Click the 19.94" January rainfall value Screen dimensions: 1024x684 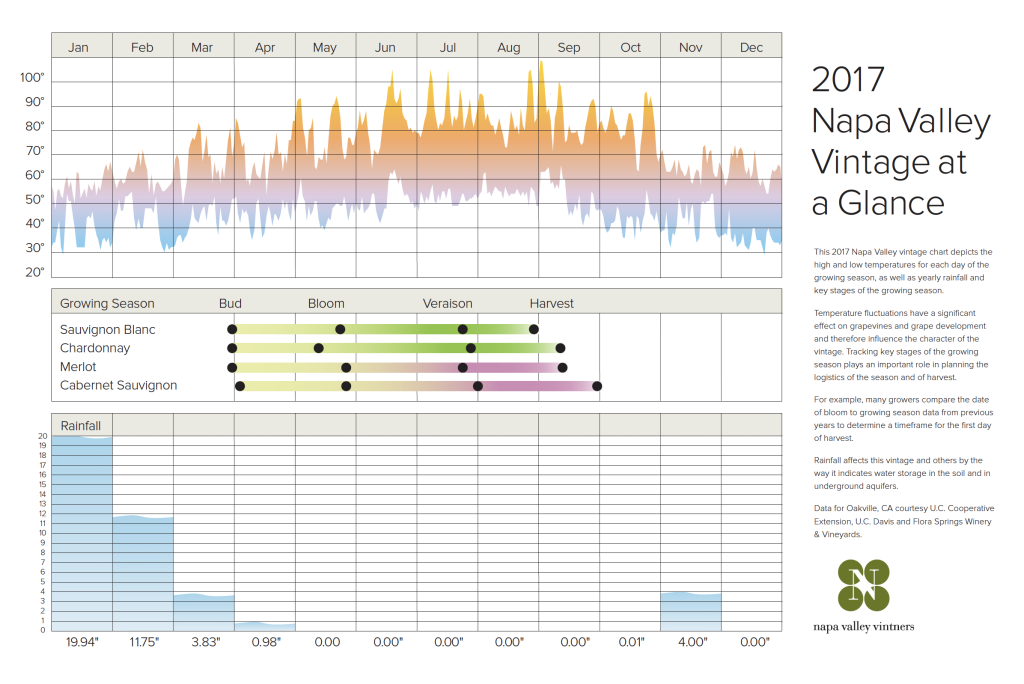coord(81,642)
